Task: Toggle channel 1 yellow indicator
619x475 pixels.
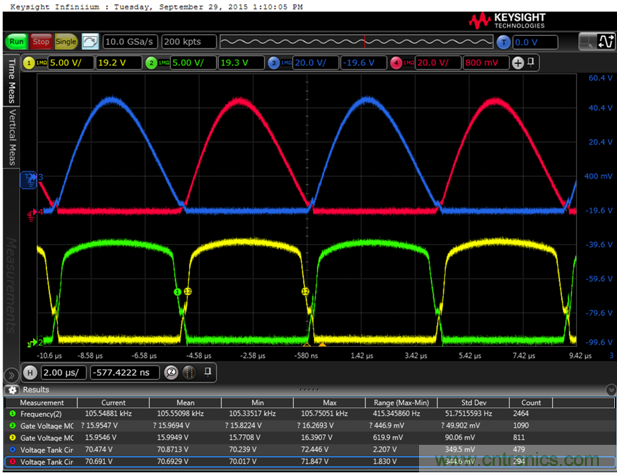Action: coord(29,62)
